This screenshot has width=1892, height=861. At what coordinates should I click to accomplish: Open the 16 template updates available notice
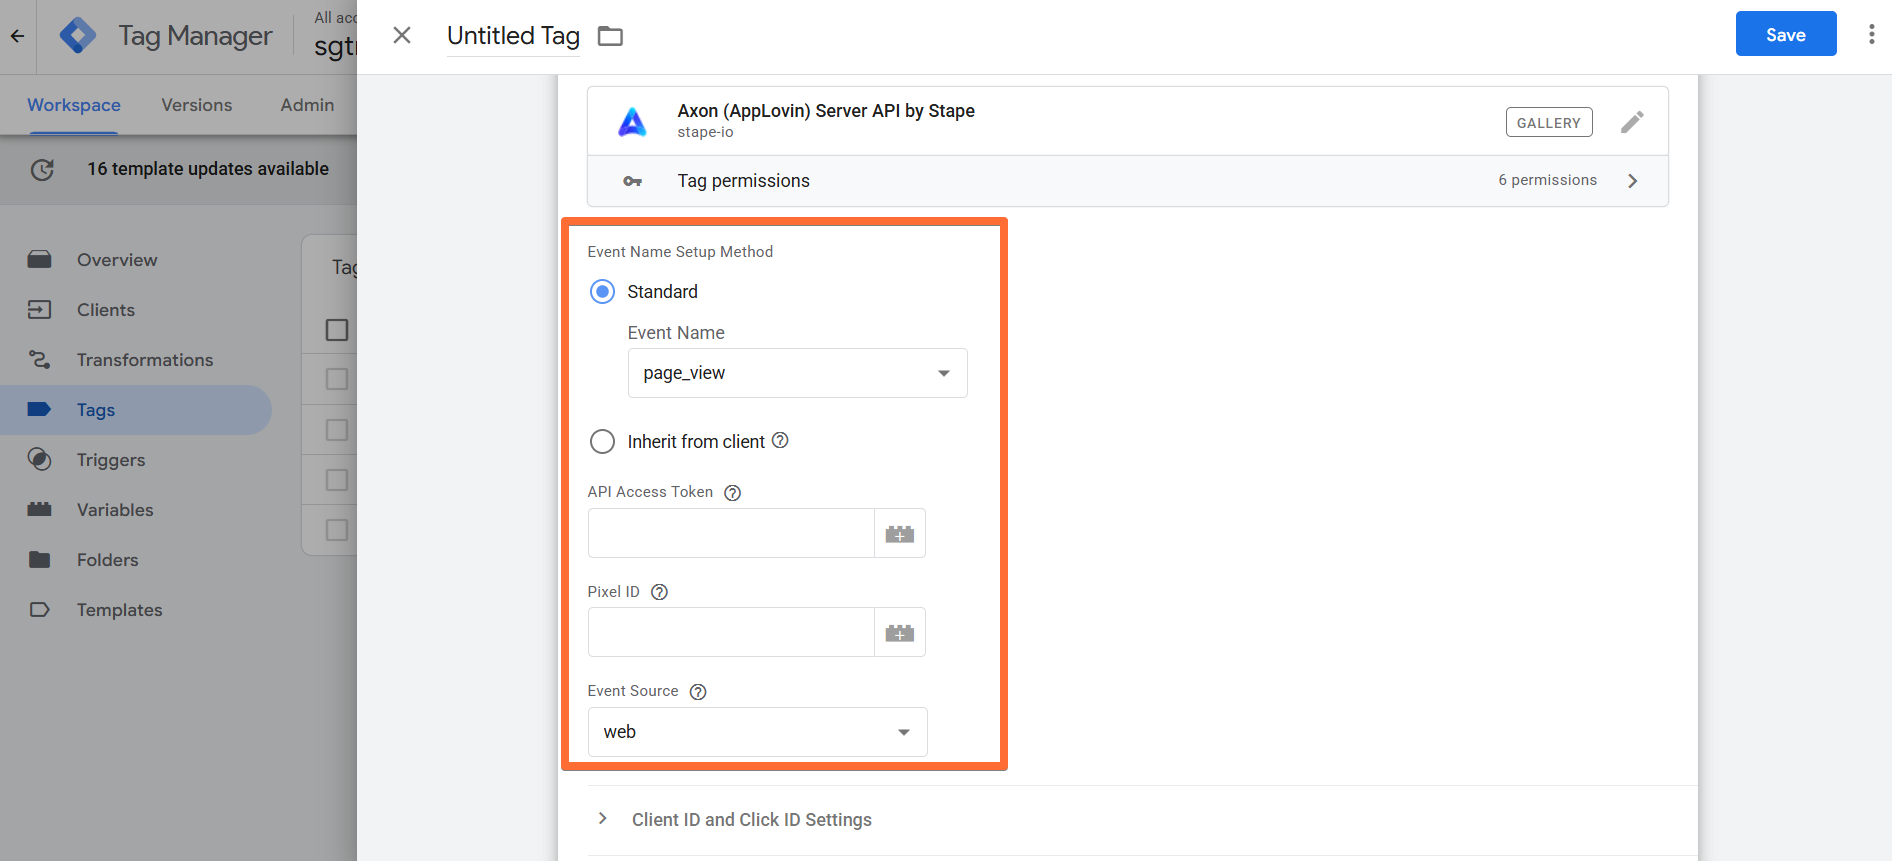click(x=208, y=169)
